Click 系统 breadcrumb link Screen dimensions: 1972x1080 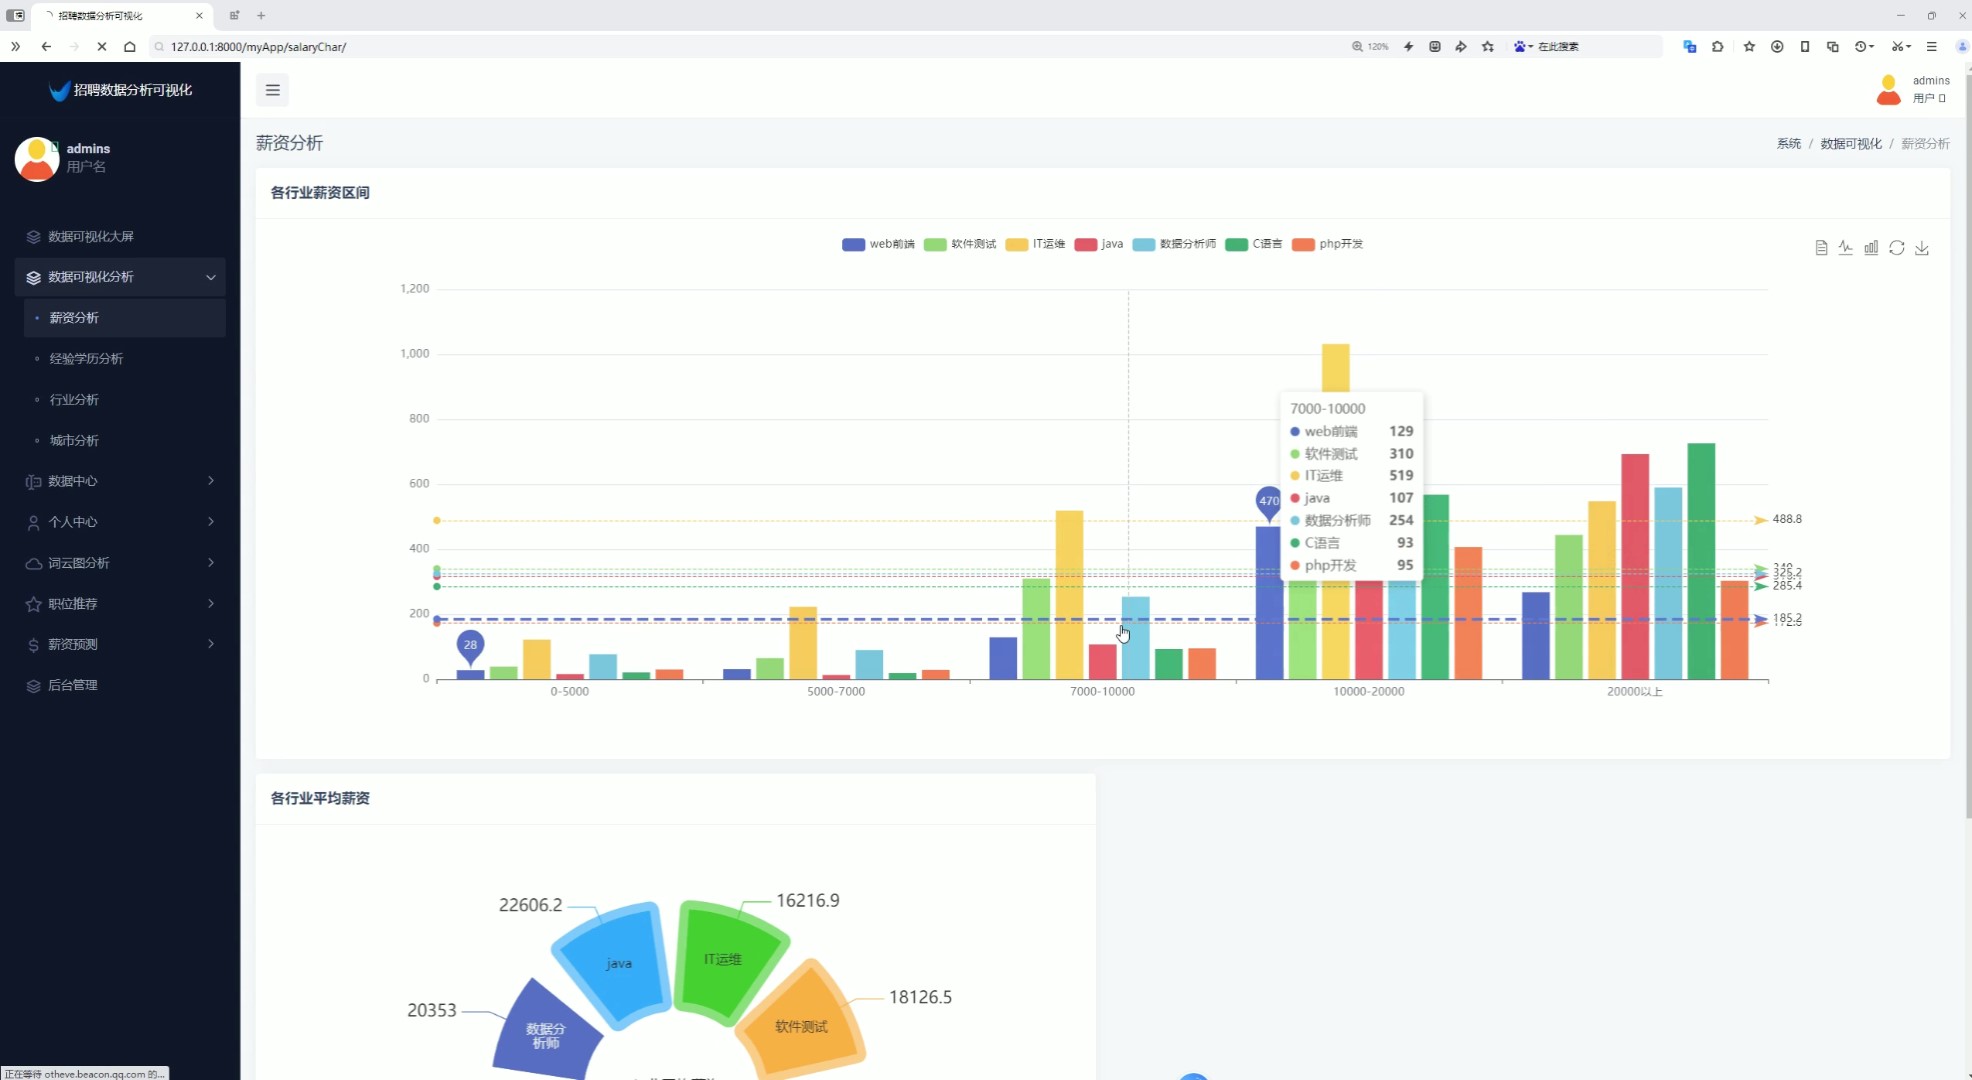(1788, 144)
